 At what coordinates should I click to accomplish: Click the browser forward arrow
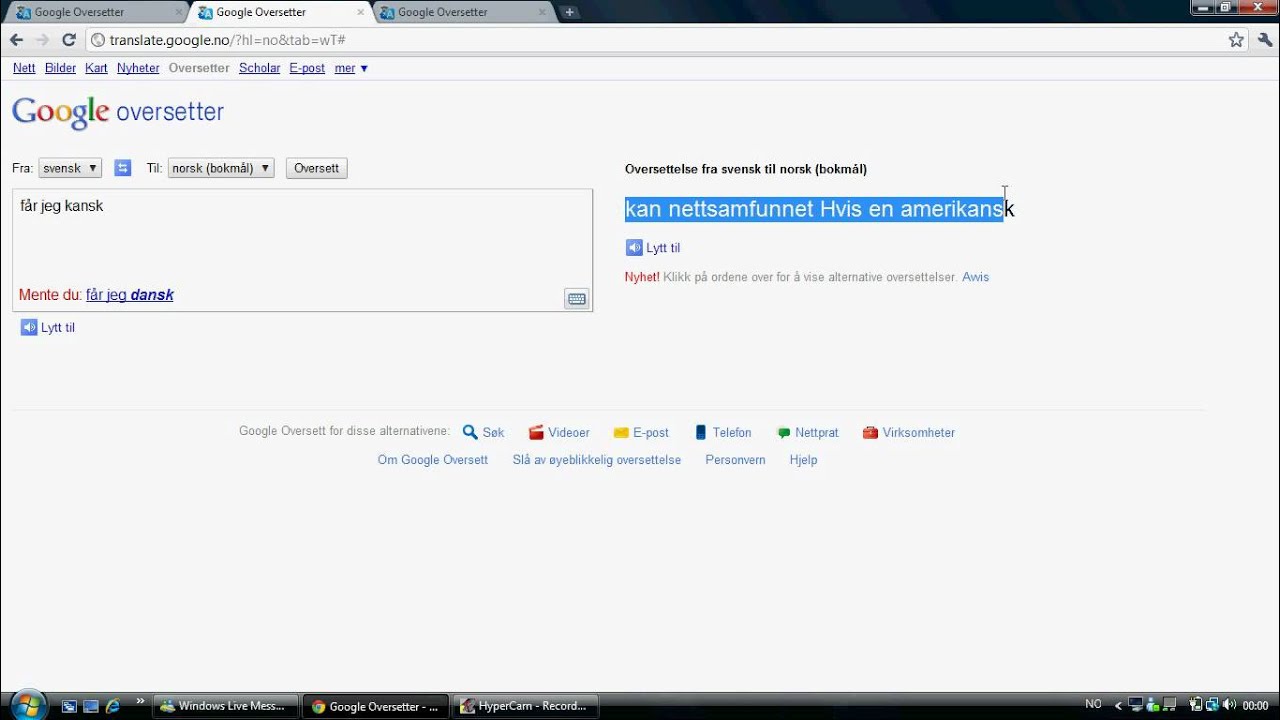point(42,40)
